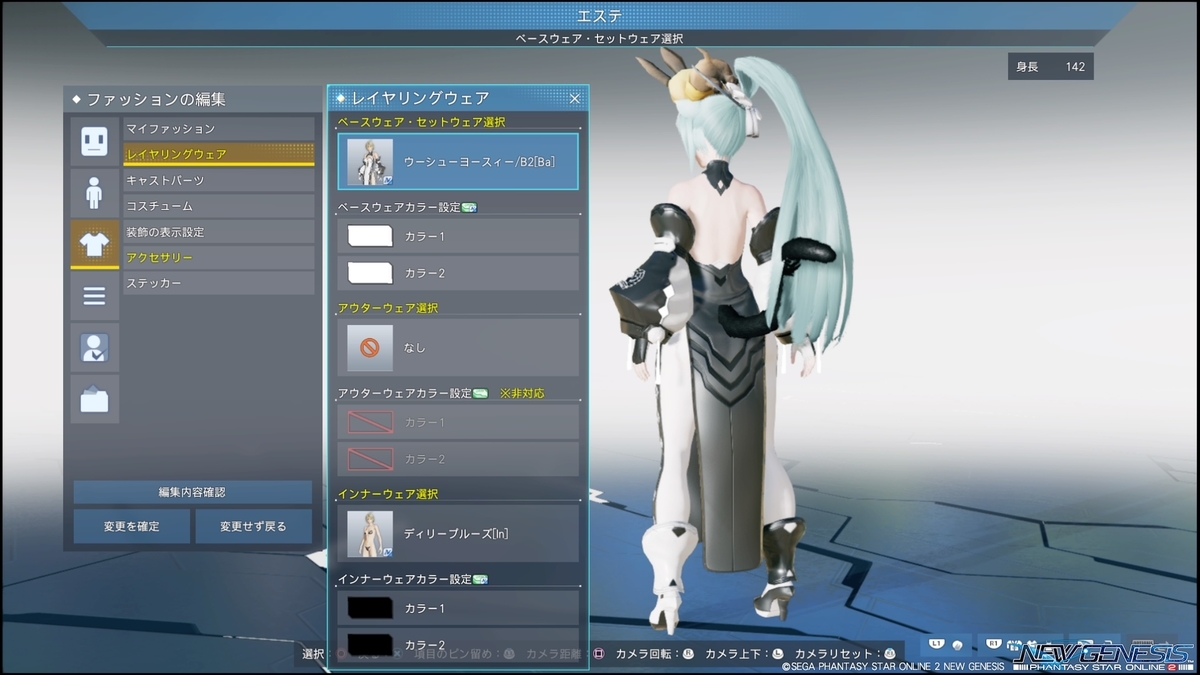This screenshot has width=1200, height=675.
Task: Click カメラリセット hint at bottom
Action: (x=845, y=654)
